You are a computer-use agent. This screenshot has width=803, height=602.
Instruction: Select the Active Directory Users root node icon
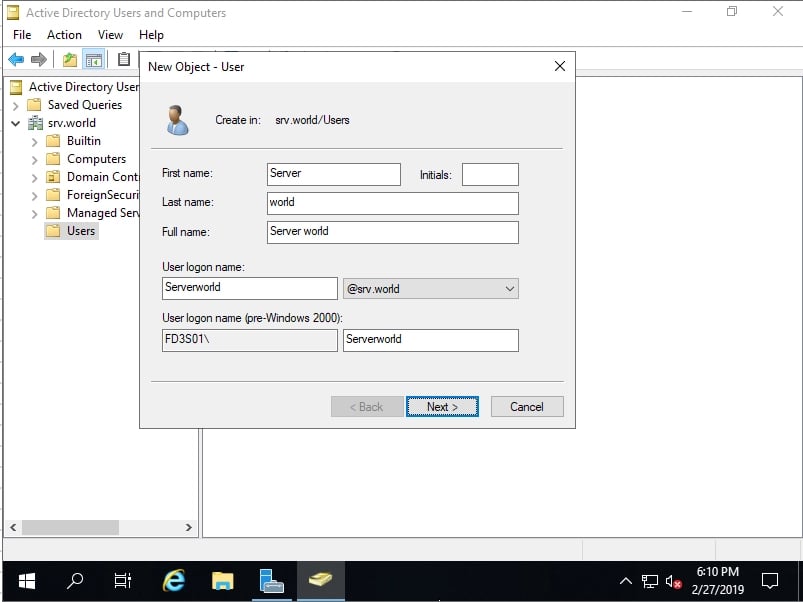(x=16, y=87)
